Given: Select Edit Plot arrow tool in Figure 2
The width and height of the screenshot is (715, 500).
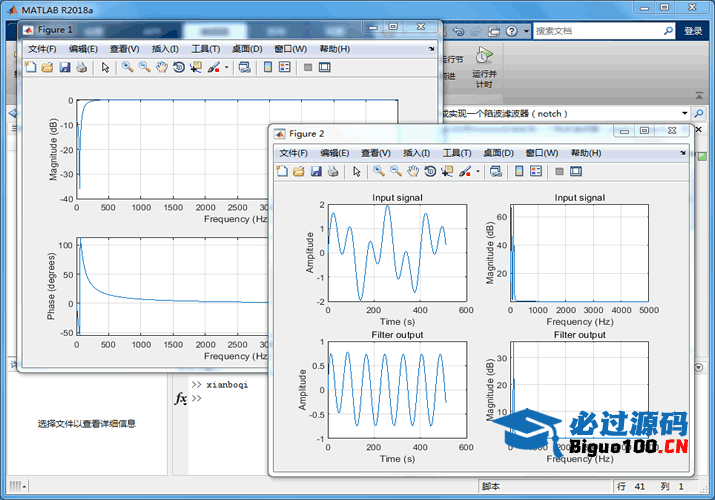Looking at the screenshot, I should [x=357, y=171].
